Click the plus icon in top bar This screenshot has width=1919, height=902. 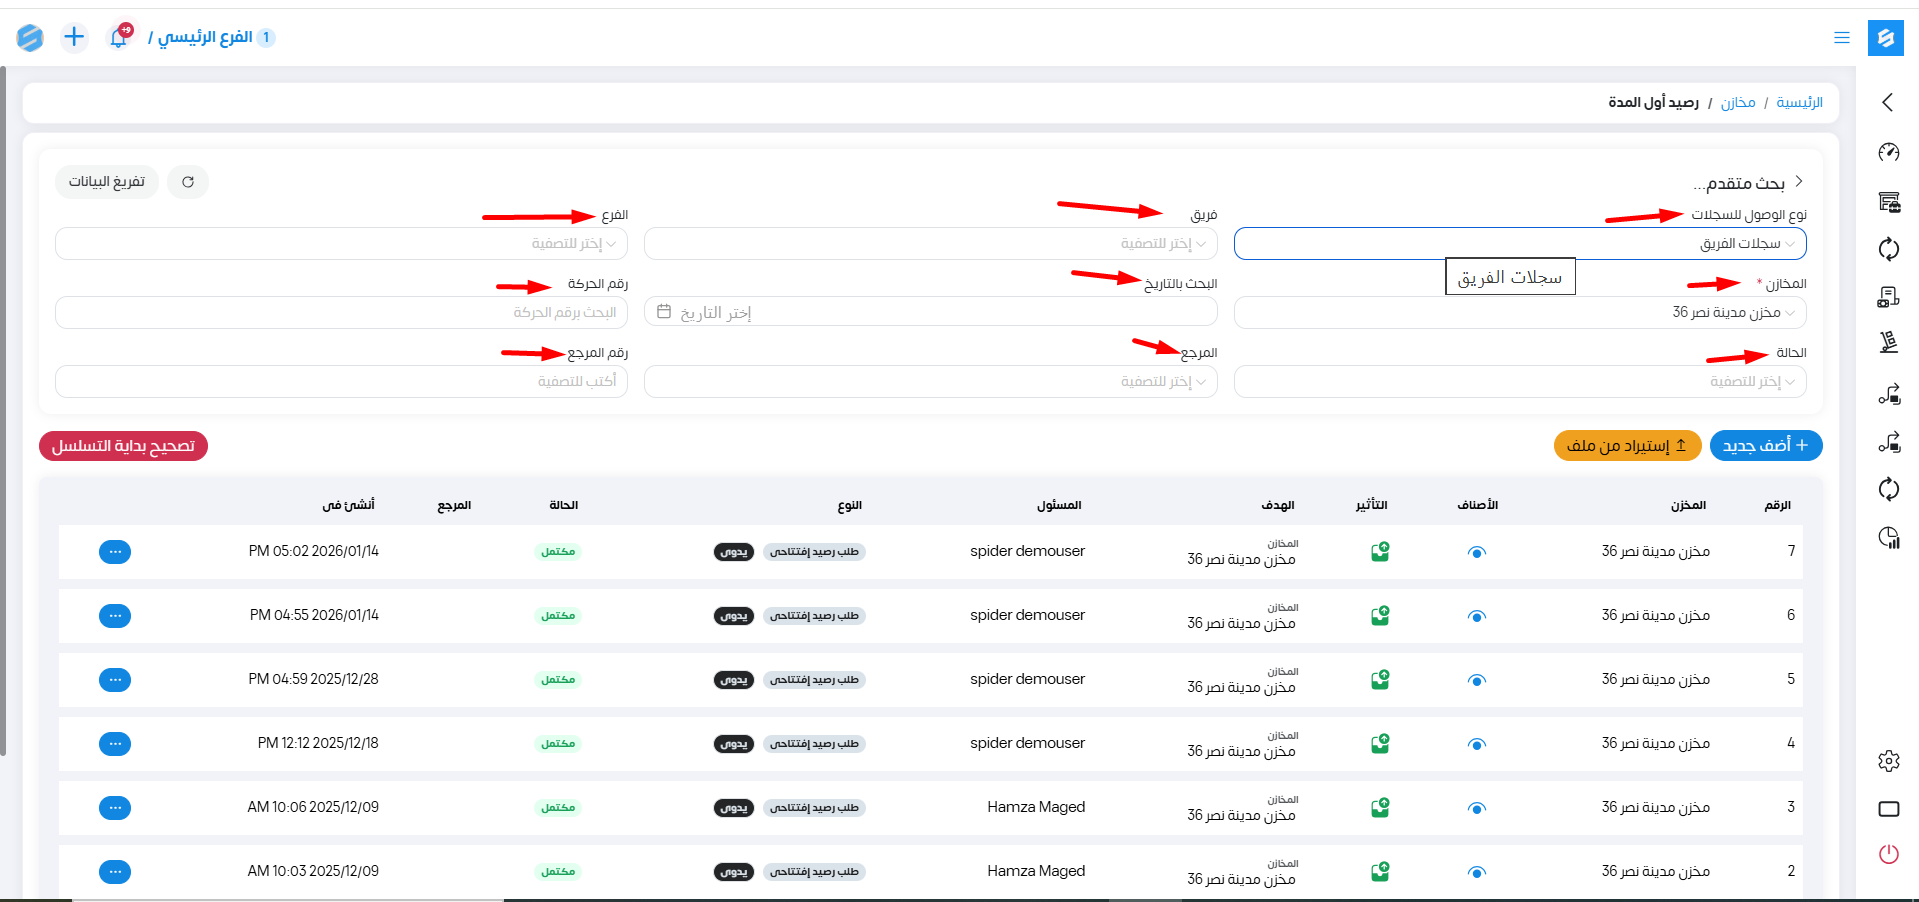coord(74,38)
